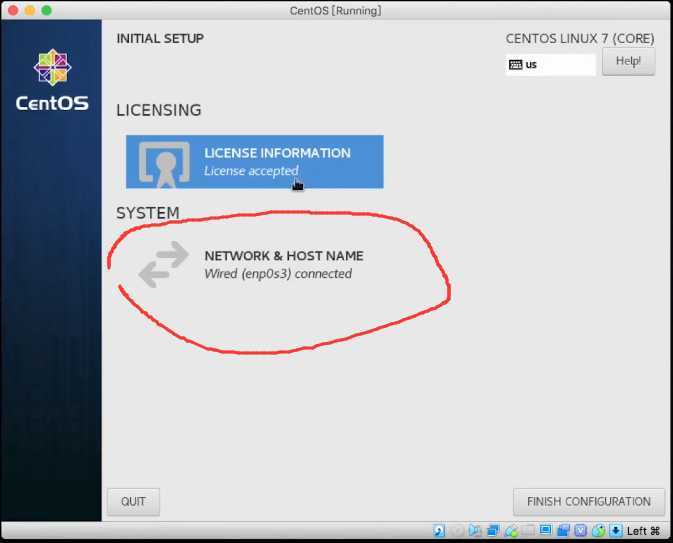Zoom the VM window with green button
The height and width of the screenshot is (543, 673).
click(47, 10)
